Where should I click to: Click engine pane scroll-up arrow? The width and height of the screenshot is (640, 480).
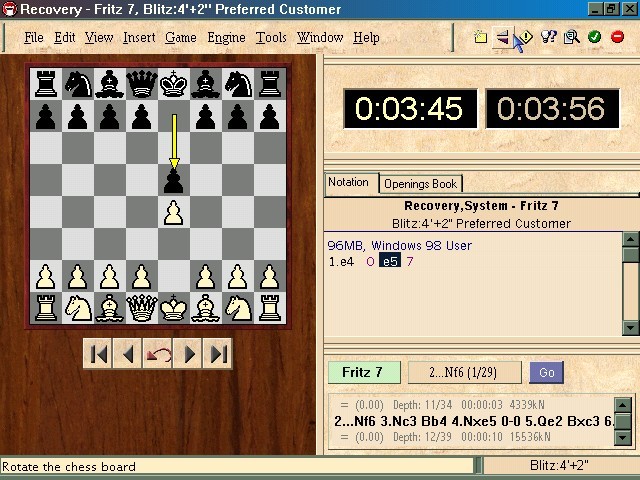click(622, 405)
